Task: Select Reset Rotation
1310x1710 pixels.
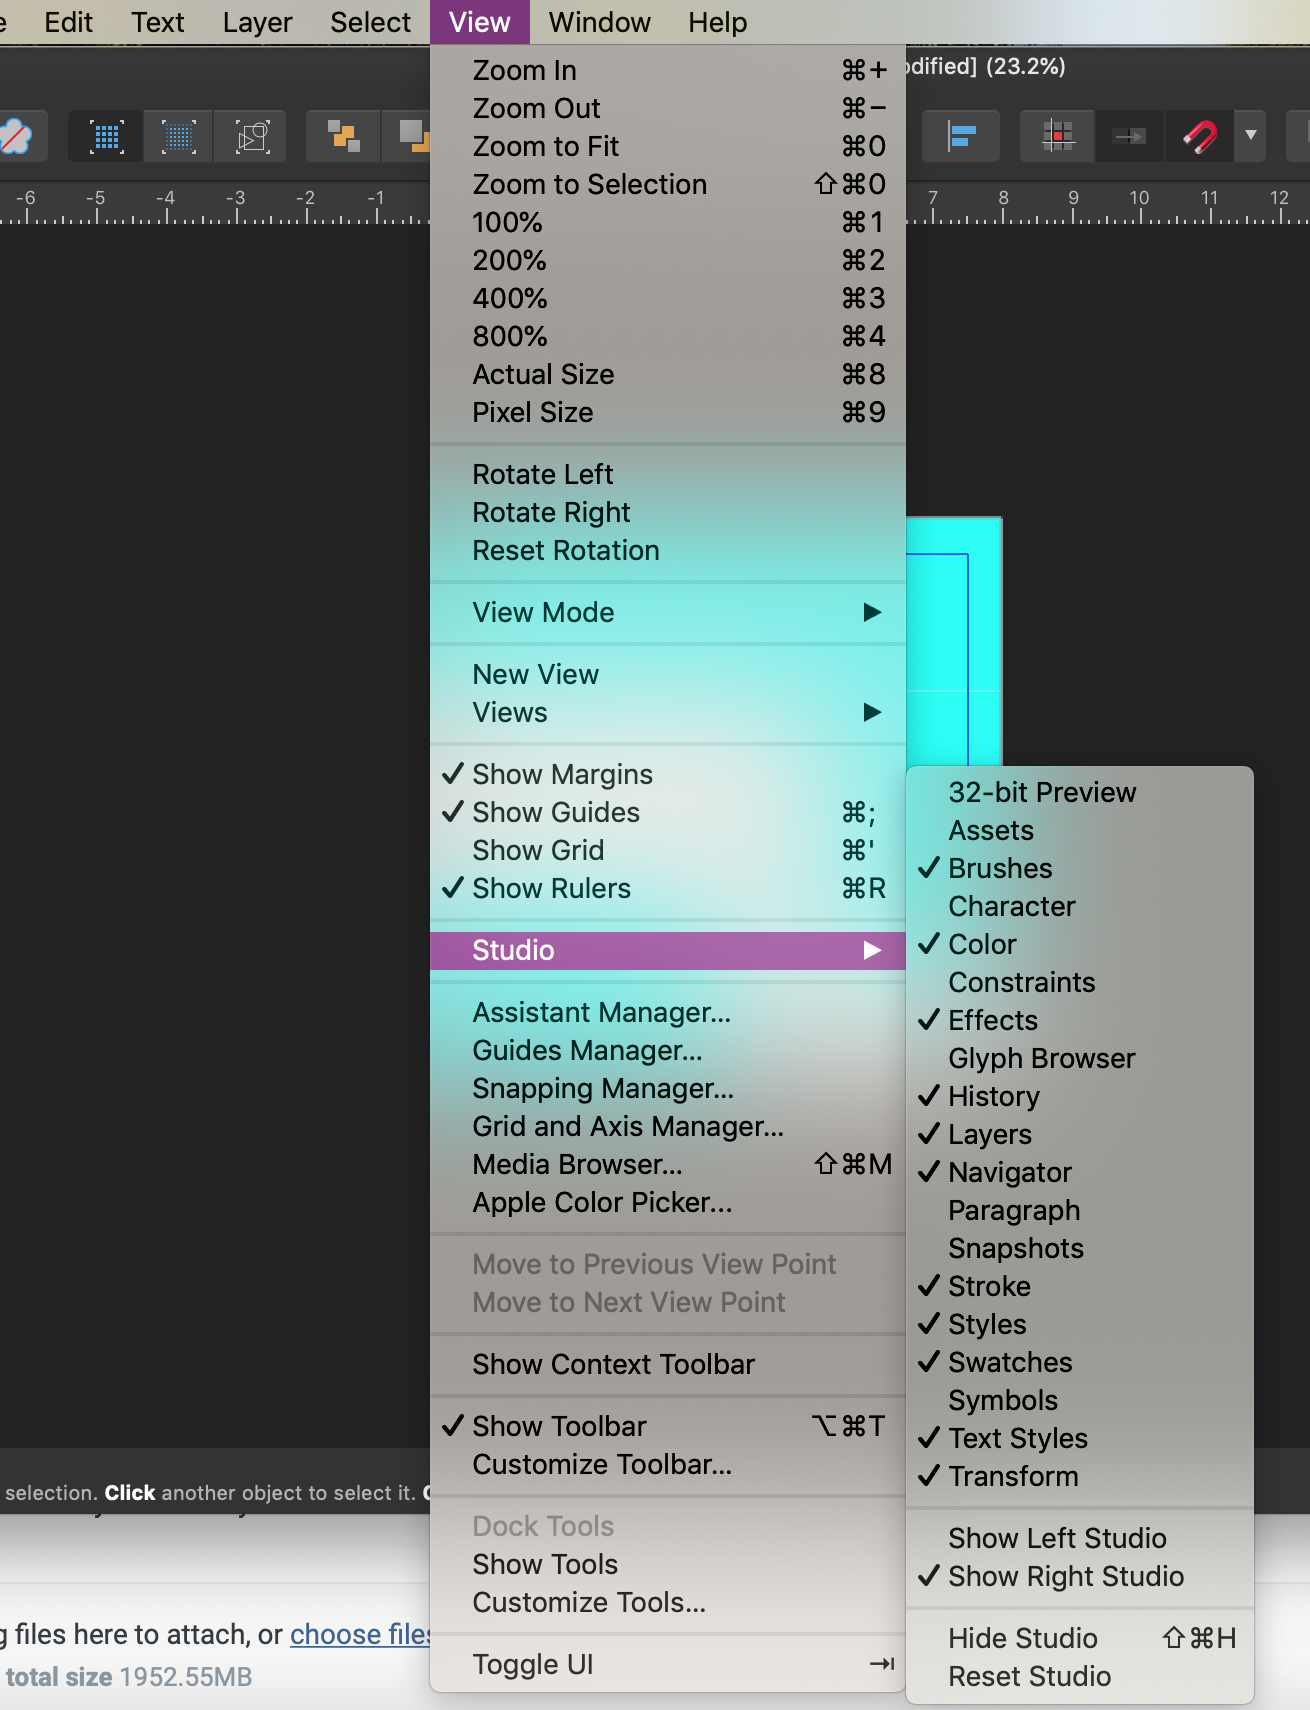Action: tap(668, 550)
